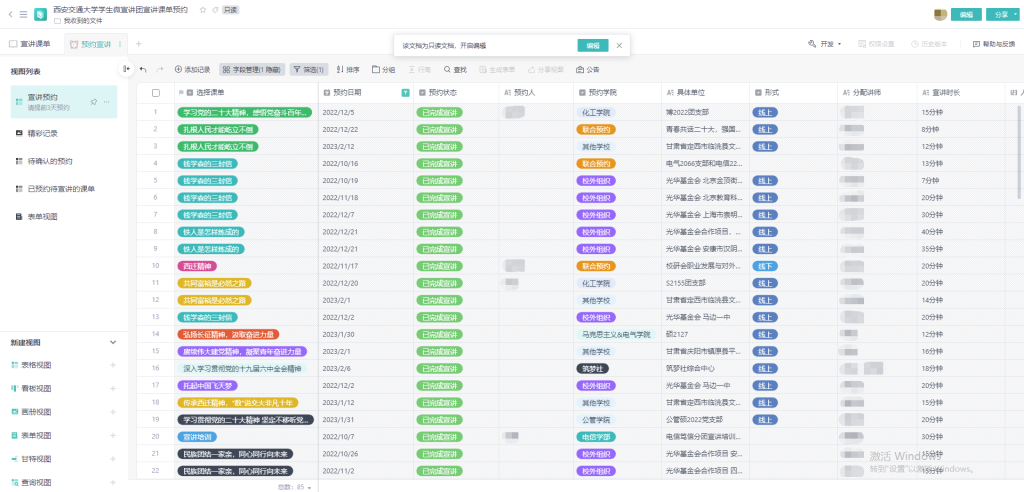Add a new 查询视图 with plus
This screenshot has height=492, width=1024.
[113, 482]
